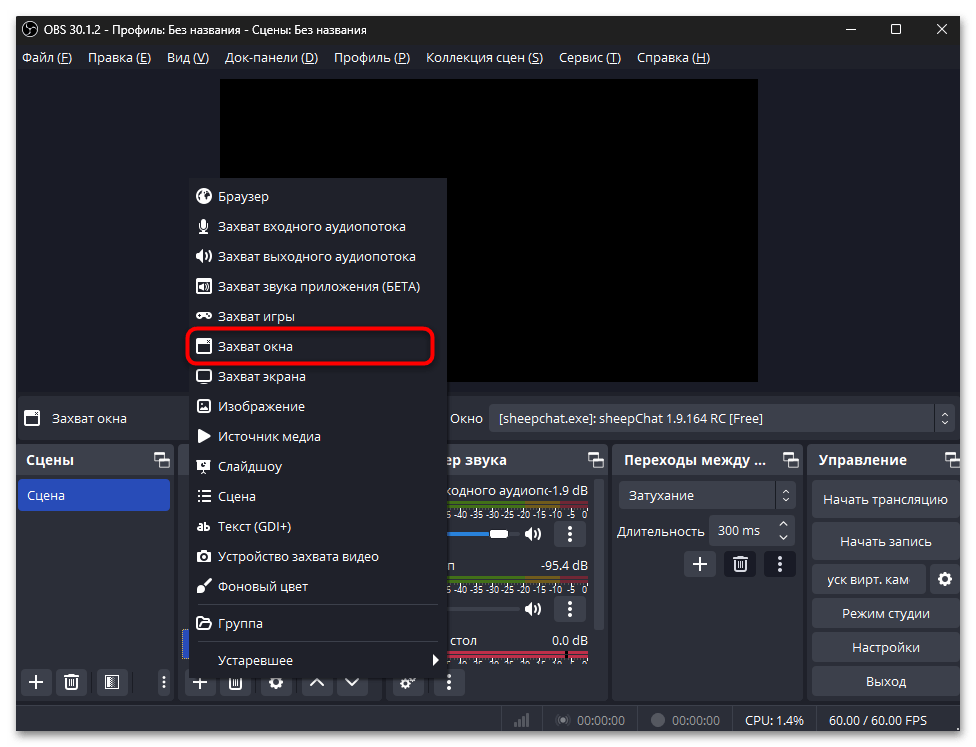
Task: Open the Профиль menu
Action: point(372,58)
